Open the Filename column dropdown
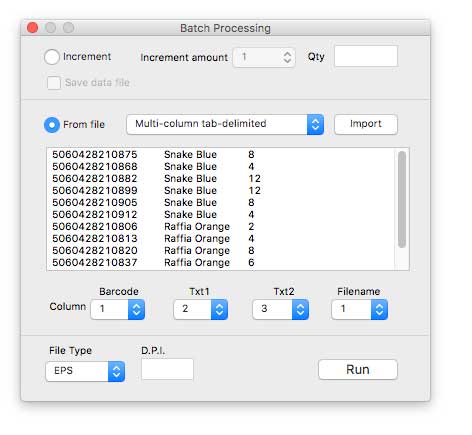The width and height of the screenshot is (472, 435). [x=359, y=309]
